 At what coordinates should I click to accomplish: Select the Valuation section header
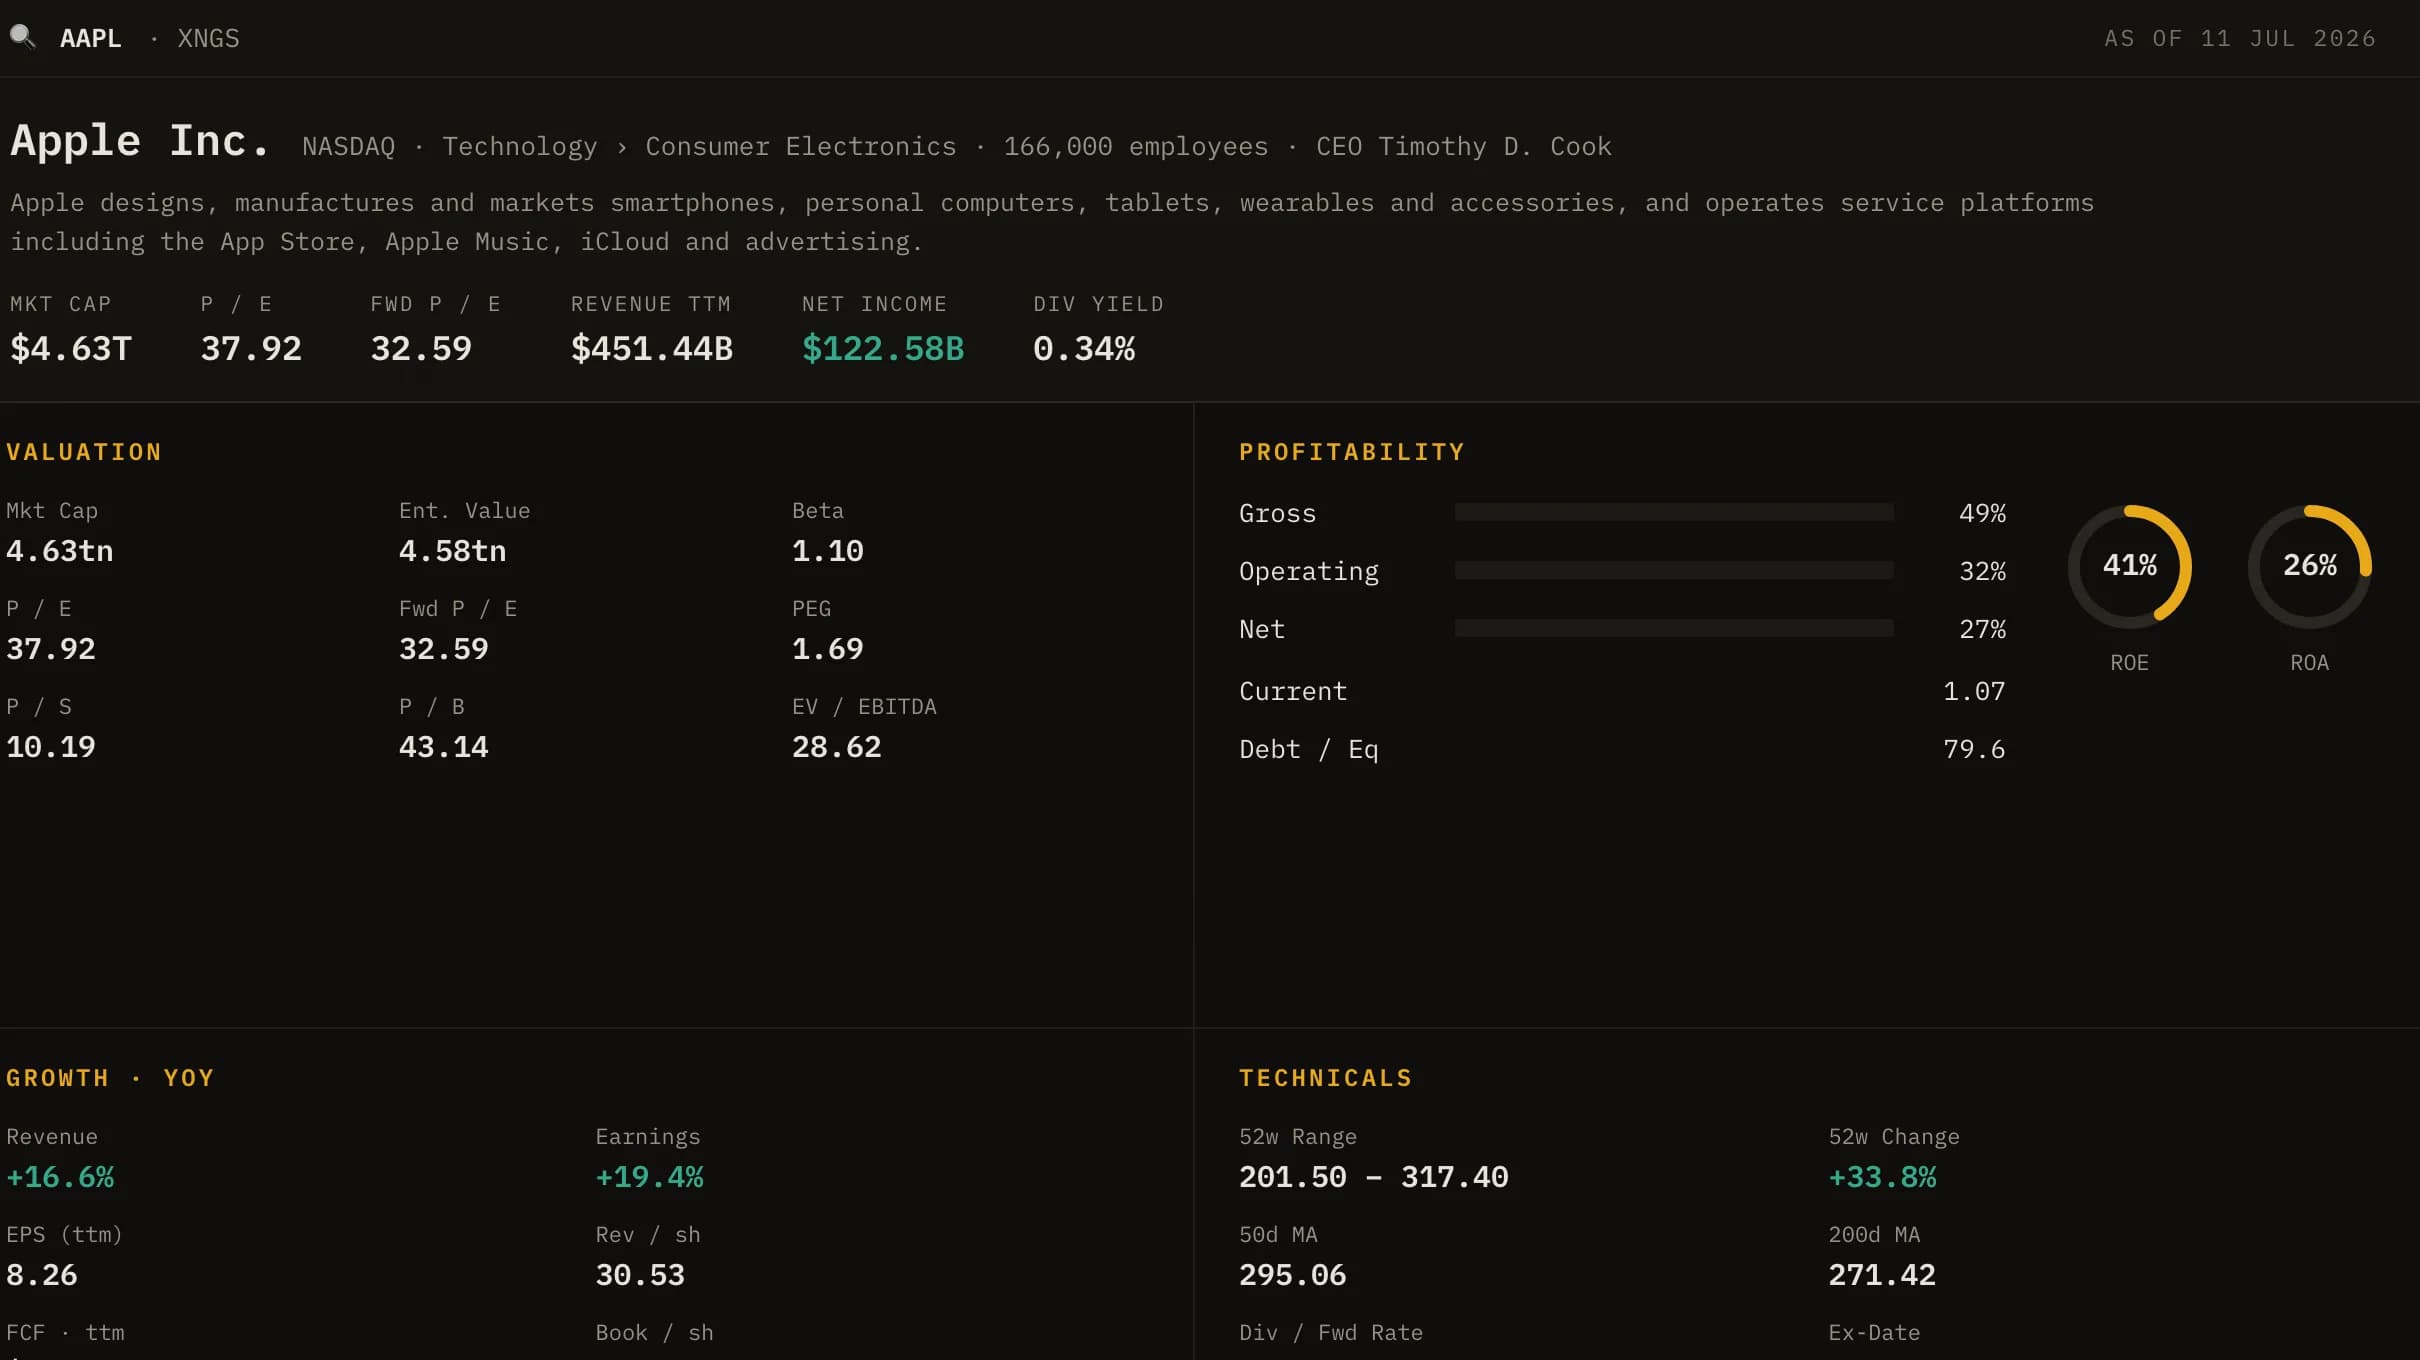click(84, 452)
